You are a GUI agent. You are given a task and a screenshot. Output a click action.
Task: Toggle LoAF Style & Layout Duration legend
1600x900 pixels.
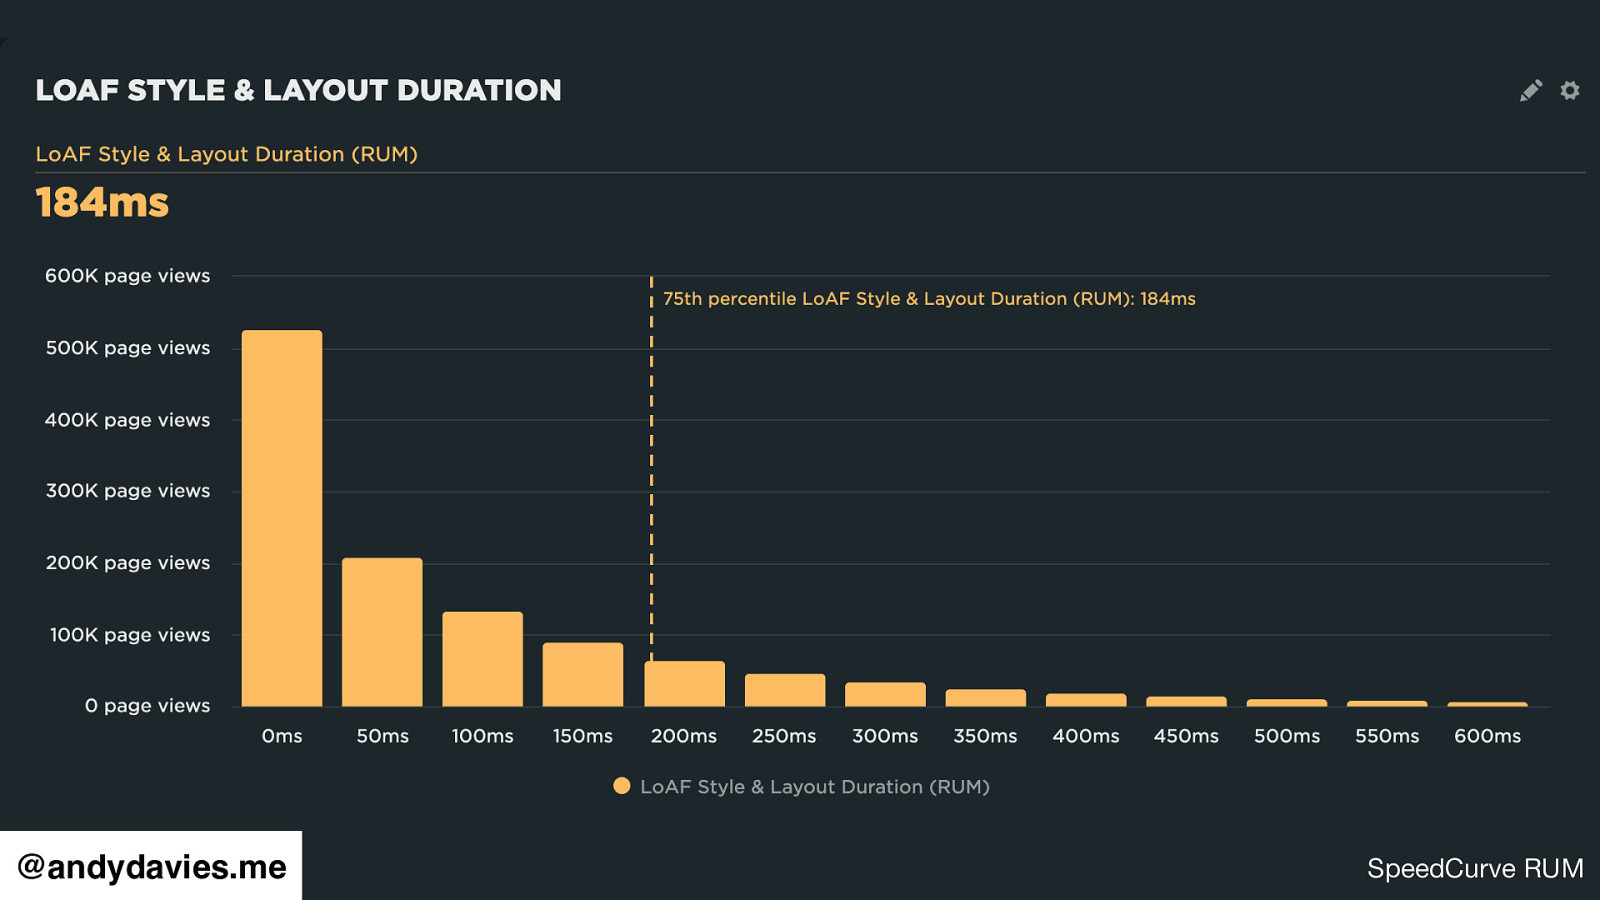pos(814,787)
